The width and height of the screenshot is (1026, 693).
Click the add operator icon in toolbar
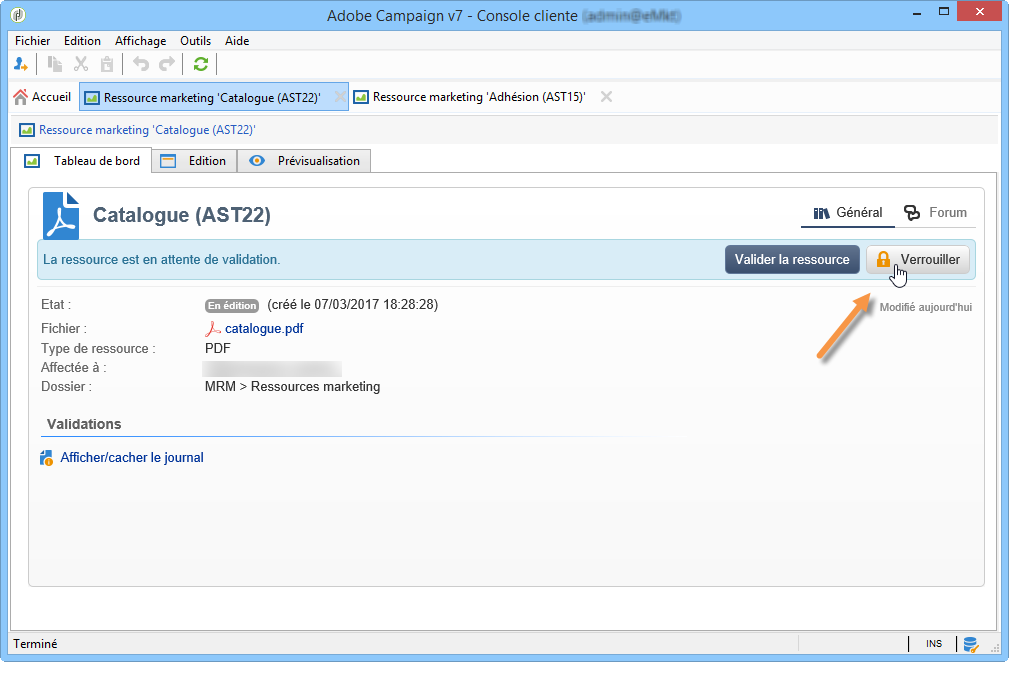(x=20, y=64)
